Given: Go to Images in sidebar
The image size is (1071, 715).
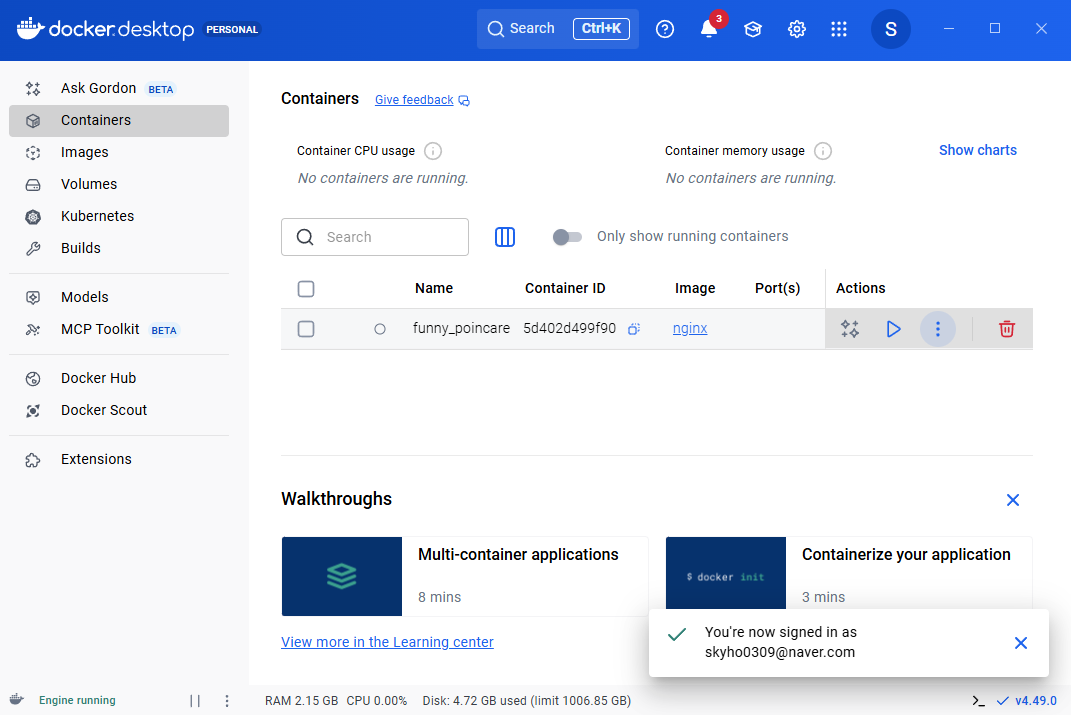Looking at the screenshot, I should (119, 152).
